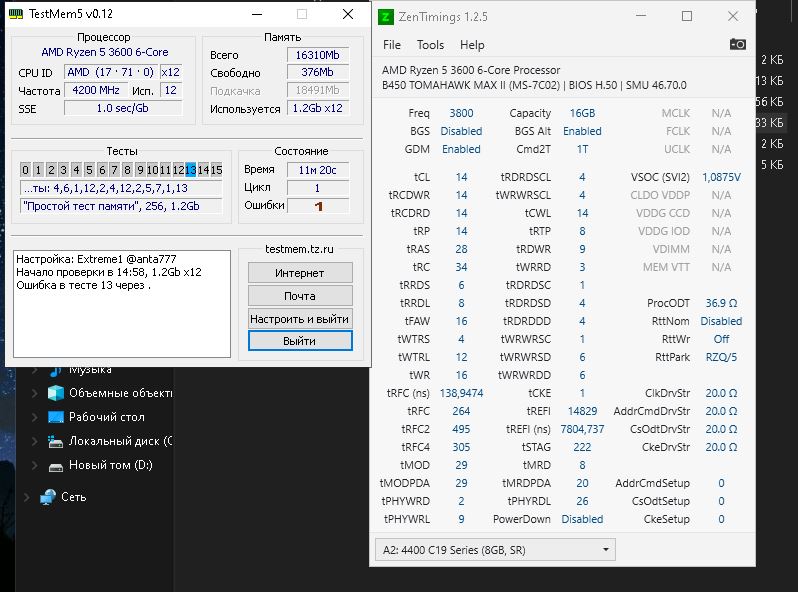Image resolution: width=798 pixels, height=592 pixels.
Task: Click the GDM Enabled value
Action: coord(461,149)
